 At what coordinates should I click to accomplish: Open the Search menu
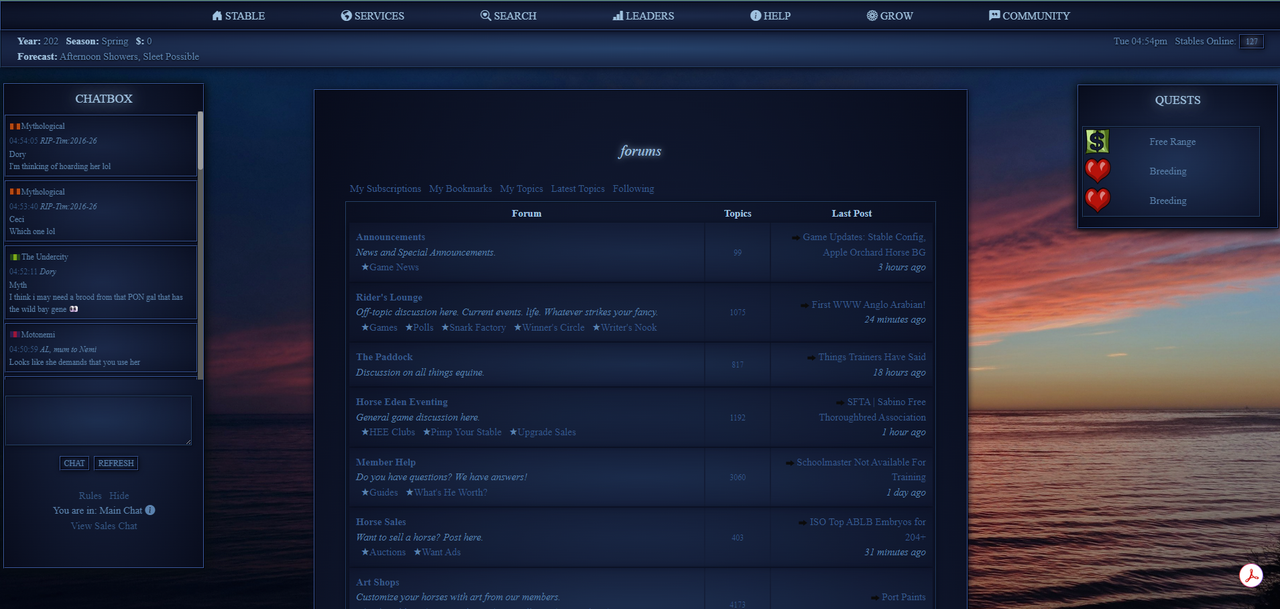[x=508, y=16]
